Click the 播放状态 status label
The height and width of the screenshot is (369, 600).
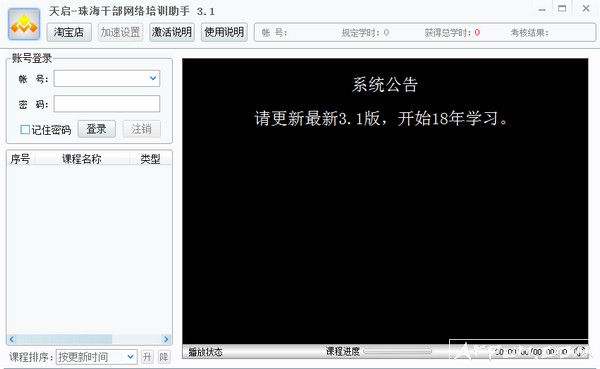(205, 352)
